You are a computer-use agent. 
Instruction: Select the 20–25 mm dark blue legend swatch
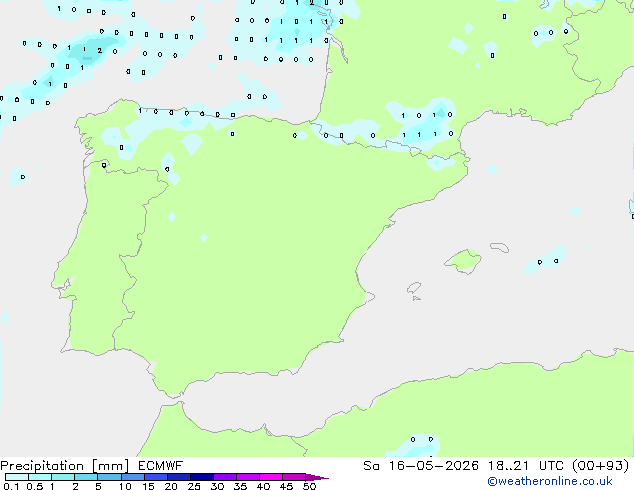tap(179, 477)
